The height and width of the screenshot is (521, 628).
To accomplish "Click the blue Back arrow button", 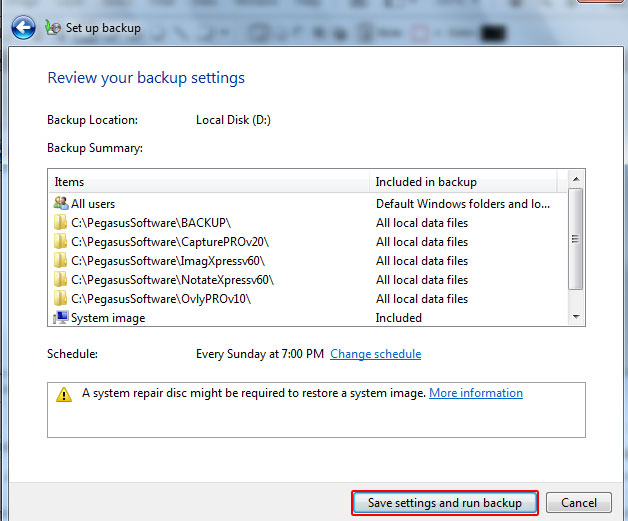I will [23, 28].
